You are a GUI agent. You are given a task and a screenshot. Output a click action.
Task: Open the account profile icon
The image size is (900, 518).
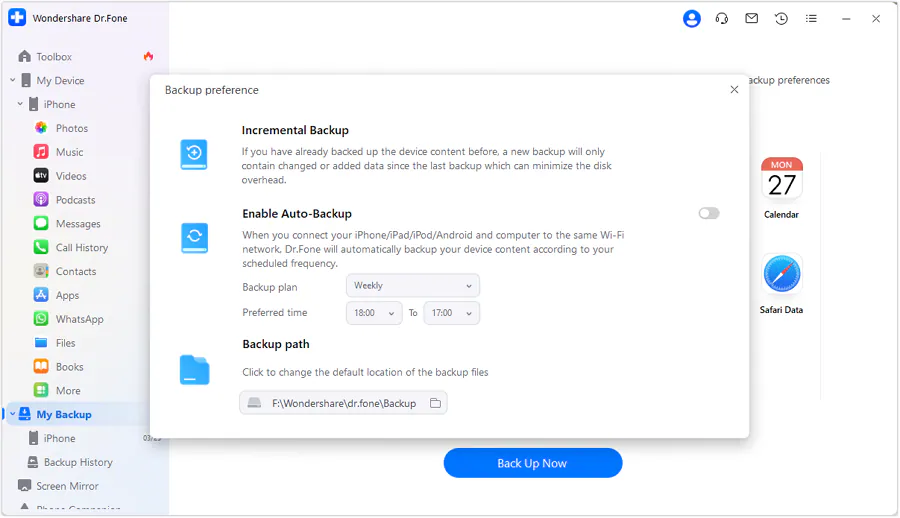691,19
